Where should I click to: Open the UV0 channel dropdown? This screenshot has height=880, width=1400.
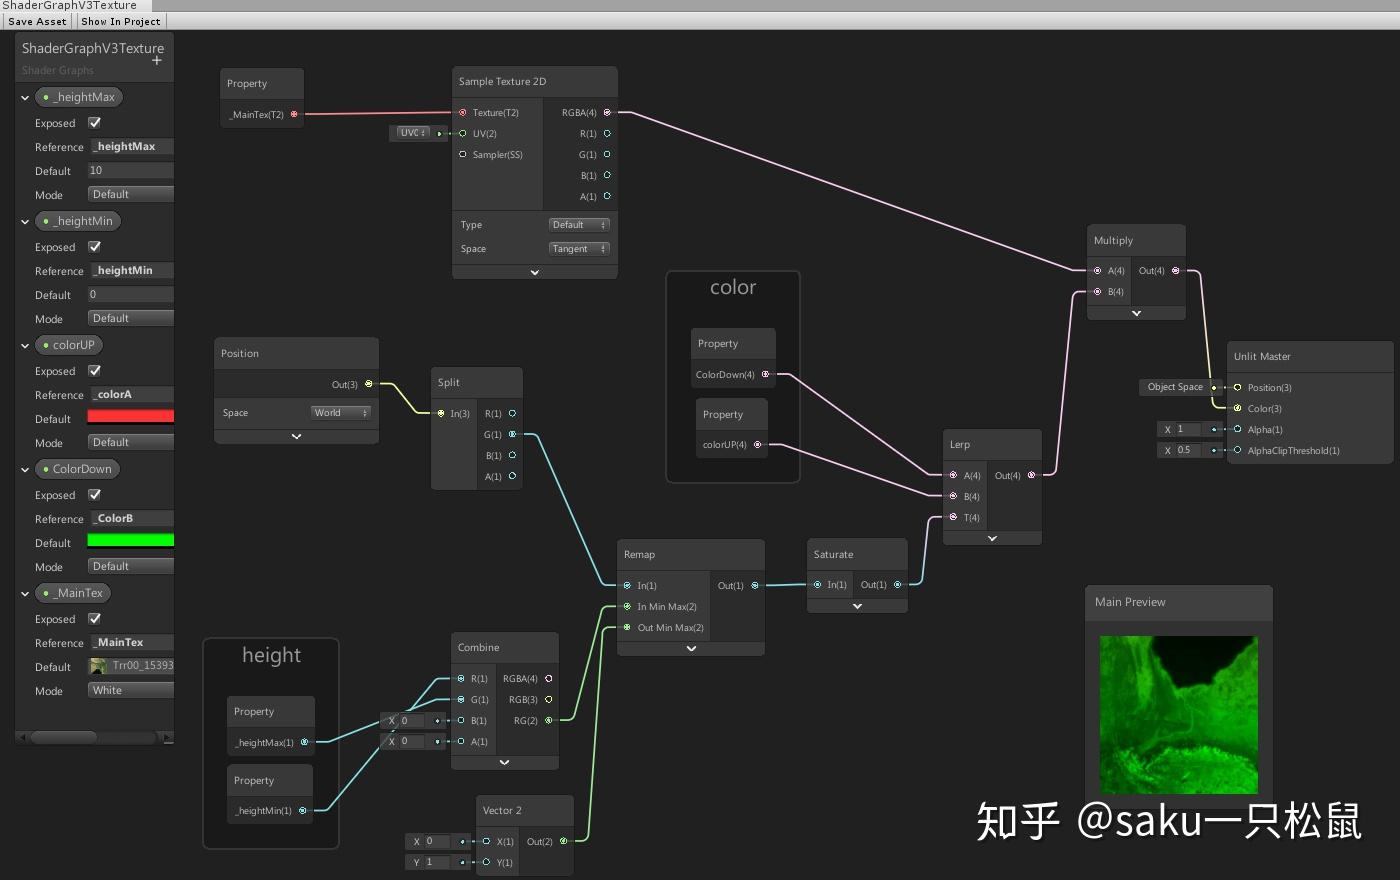tap(413, 133)
